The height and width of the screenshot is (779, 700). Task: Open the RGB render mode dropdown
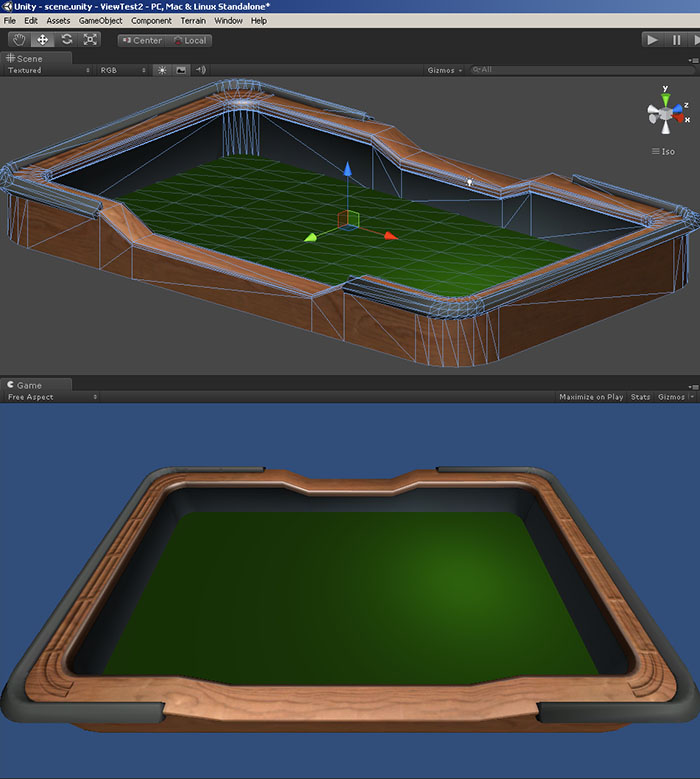pos(123,70)
